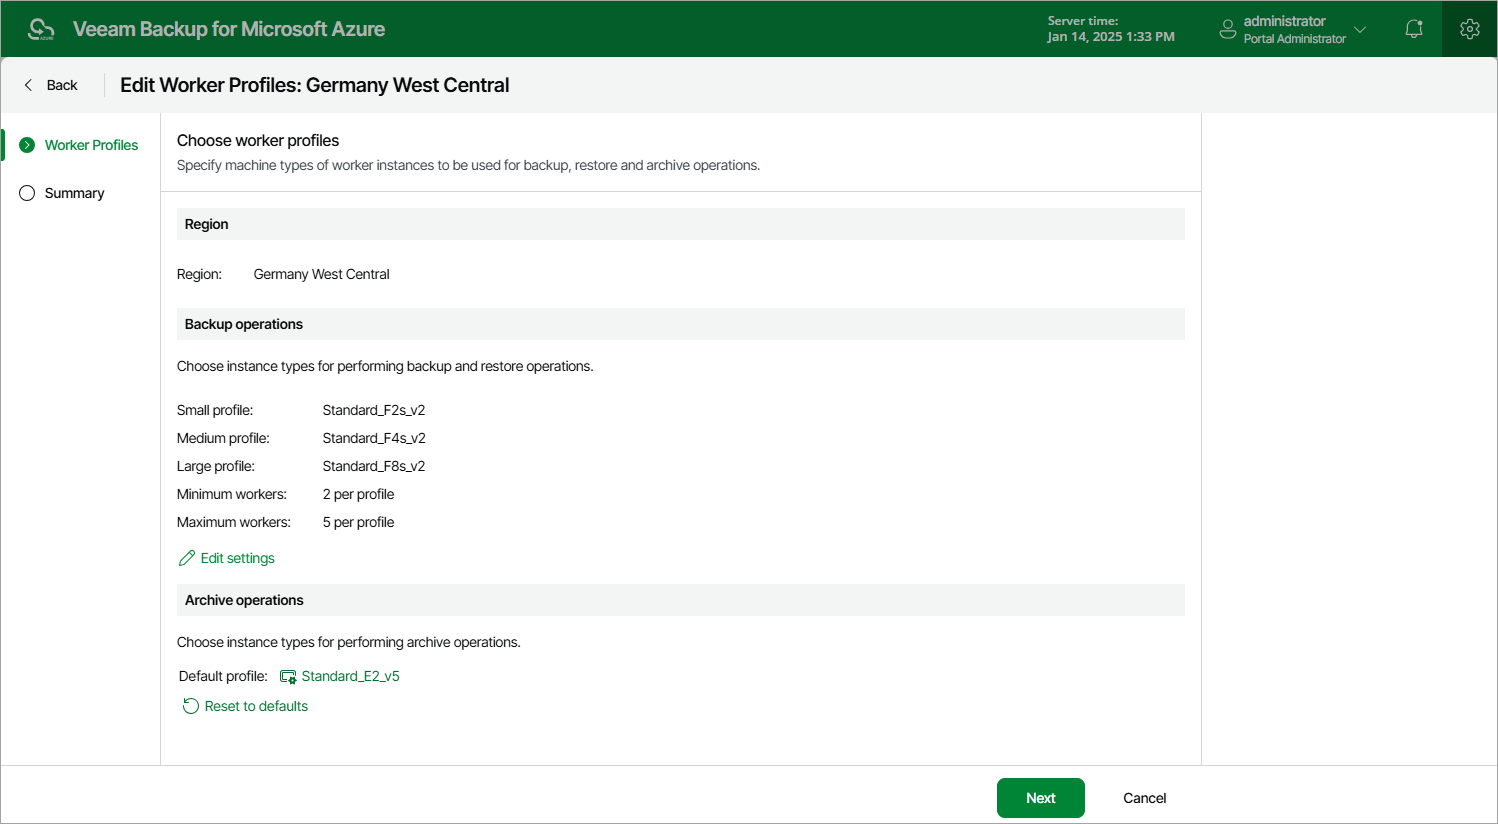Click the server time Jan 14, 2025 text

point(1111,37)
